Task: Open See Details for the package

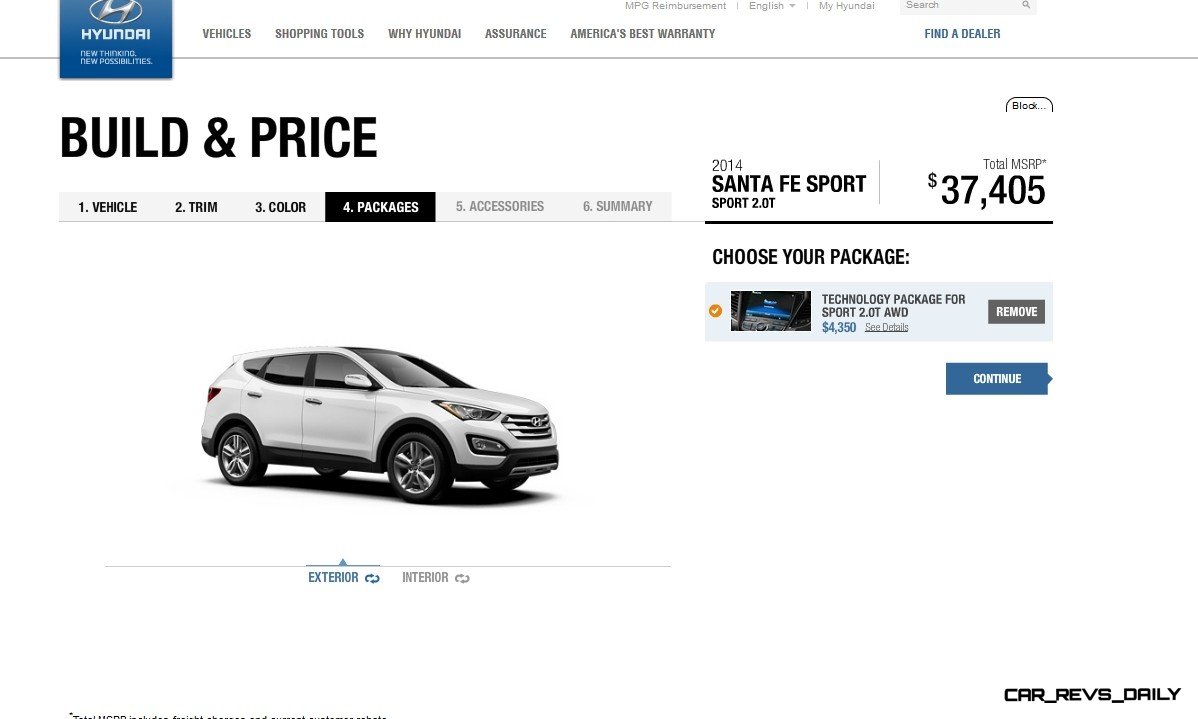Action: pyautogui.click(x=886, y=327)
